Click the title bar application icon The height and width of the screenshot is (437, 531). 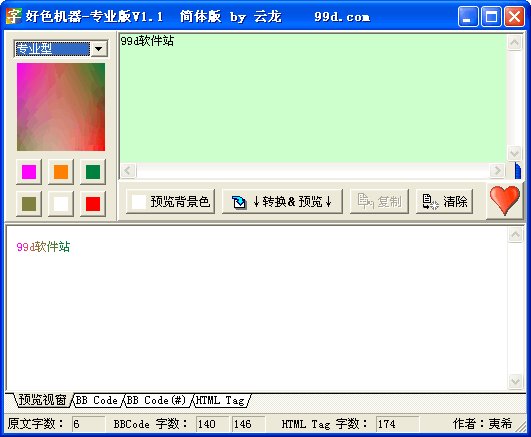coord(14,16)
